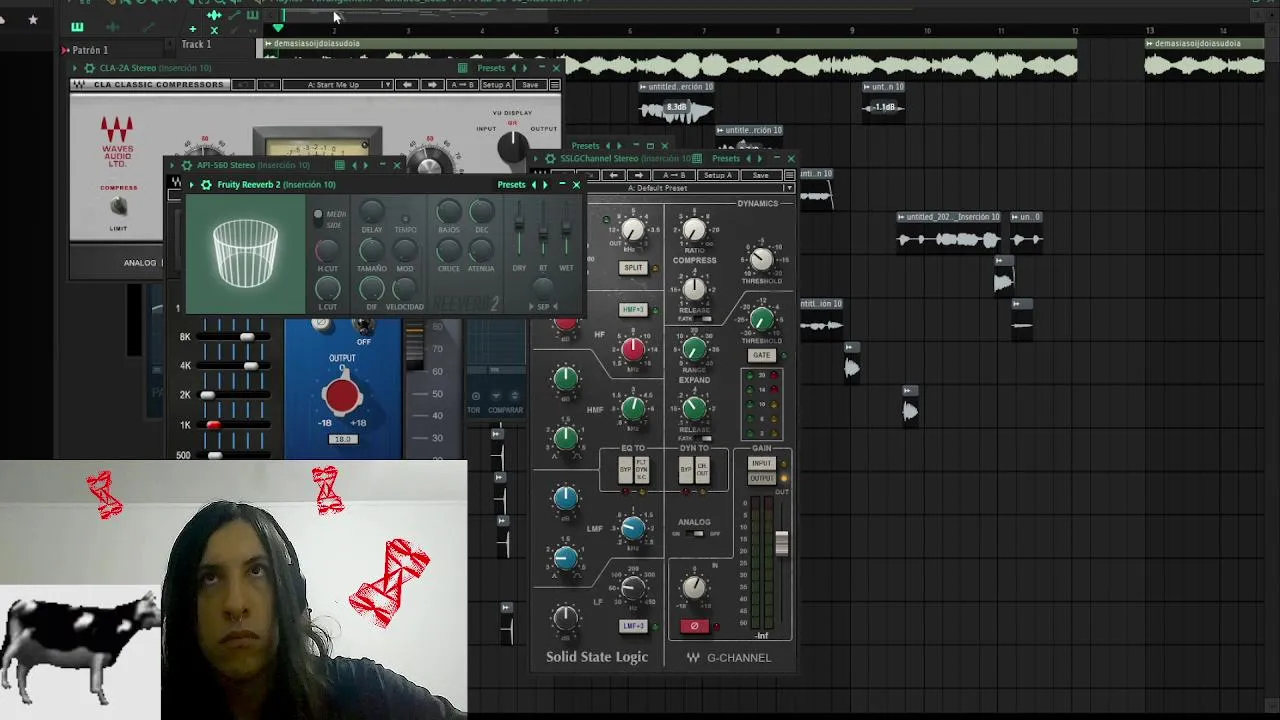The image size is (1280, 720).
Task: Select next preset arrow in Fruity Reeverb 2
Action: [x=545, y=185]
